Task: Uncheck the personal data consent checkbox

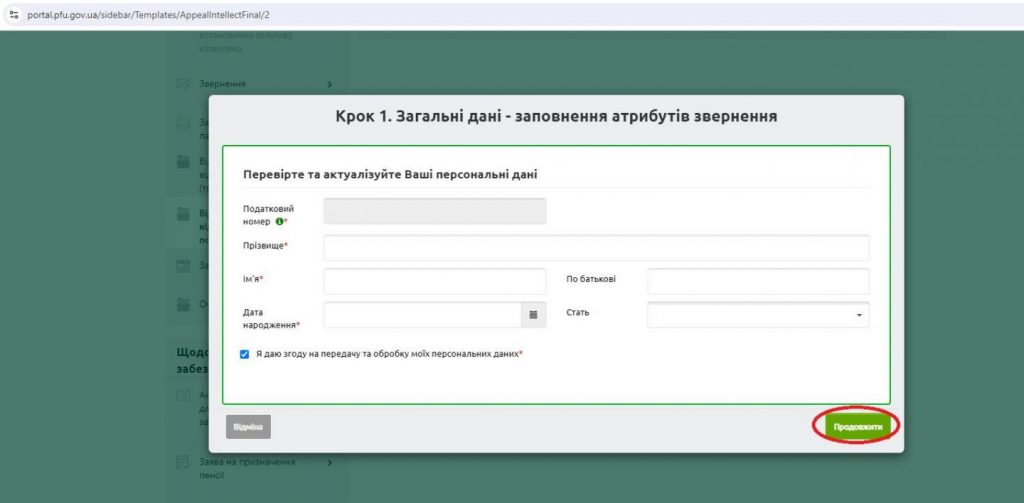Action: point(245,354)
